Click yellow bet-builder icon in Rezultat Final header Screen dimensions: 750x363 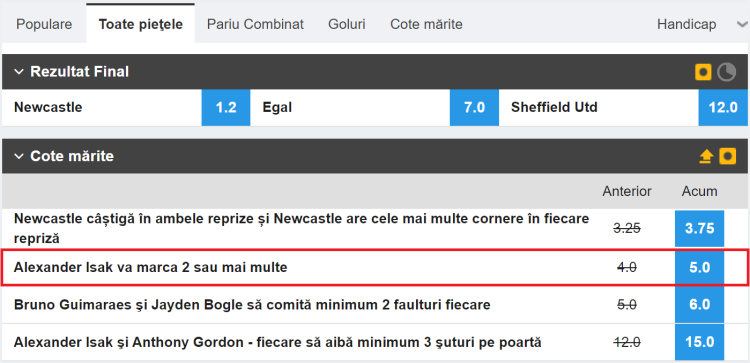[x=703, y=72]
